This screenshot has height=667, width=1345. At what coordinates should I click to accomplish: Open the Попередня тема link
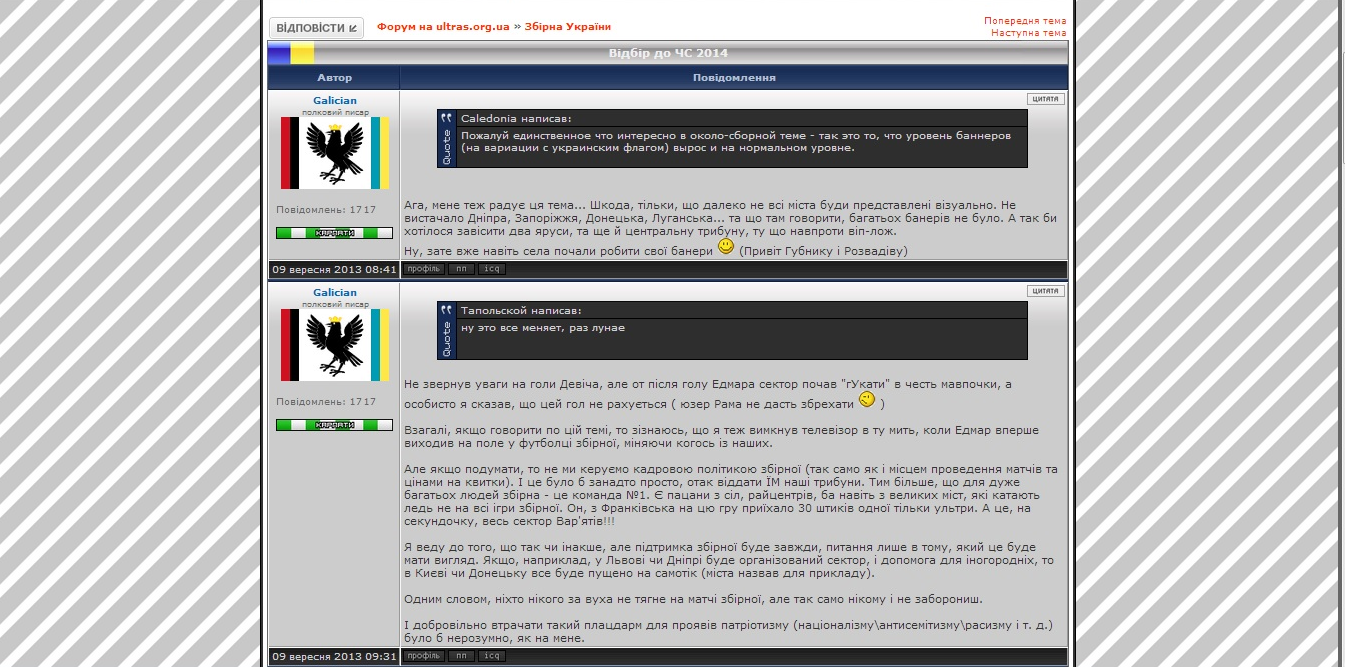tap(1024, 21)
